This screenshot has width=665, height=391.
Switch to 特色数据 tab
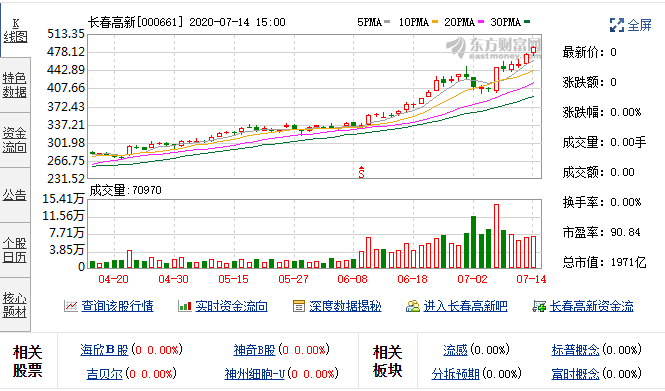15,85
